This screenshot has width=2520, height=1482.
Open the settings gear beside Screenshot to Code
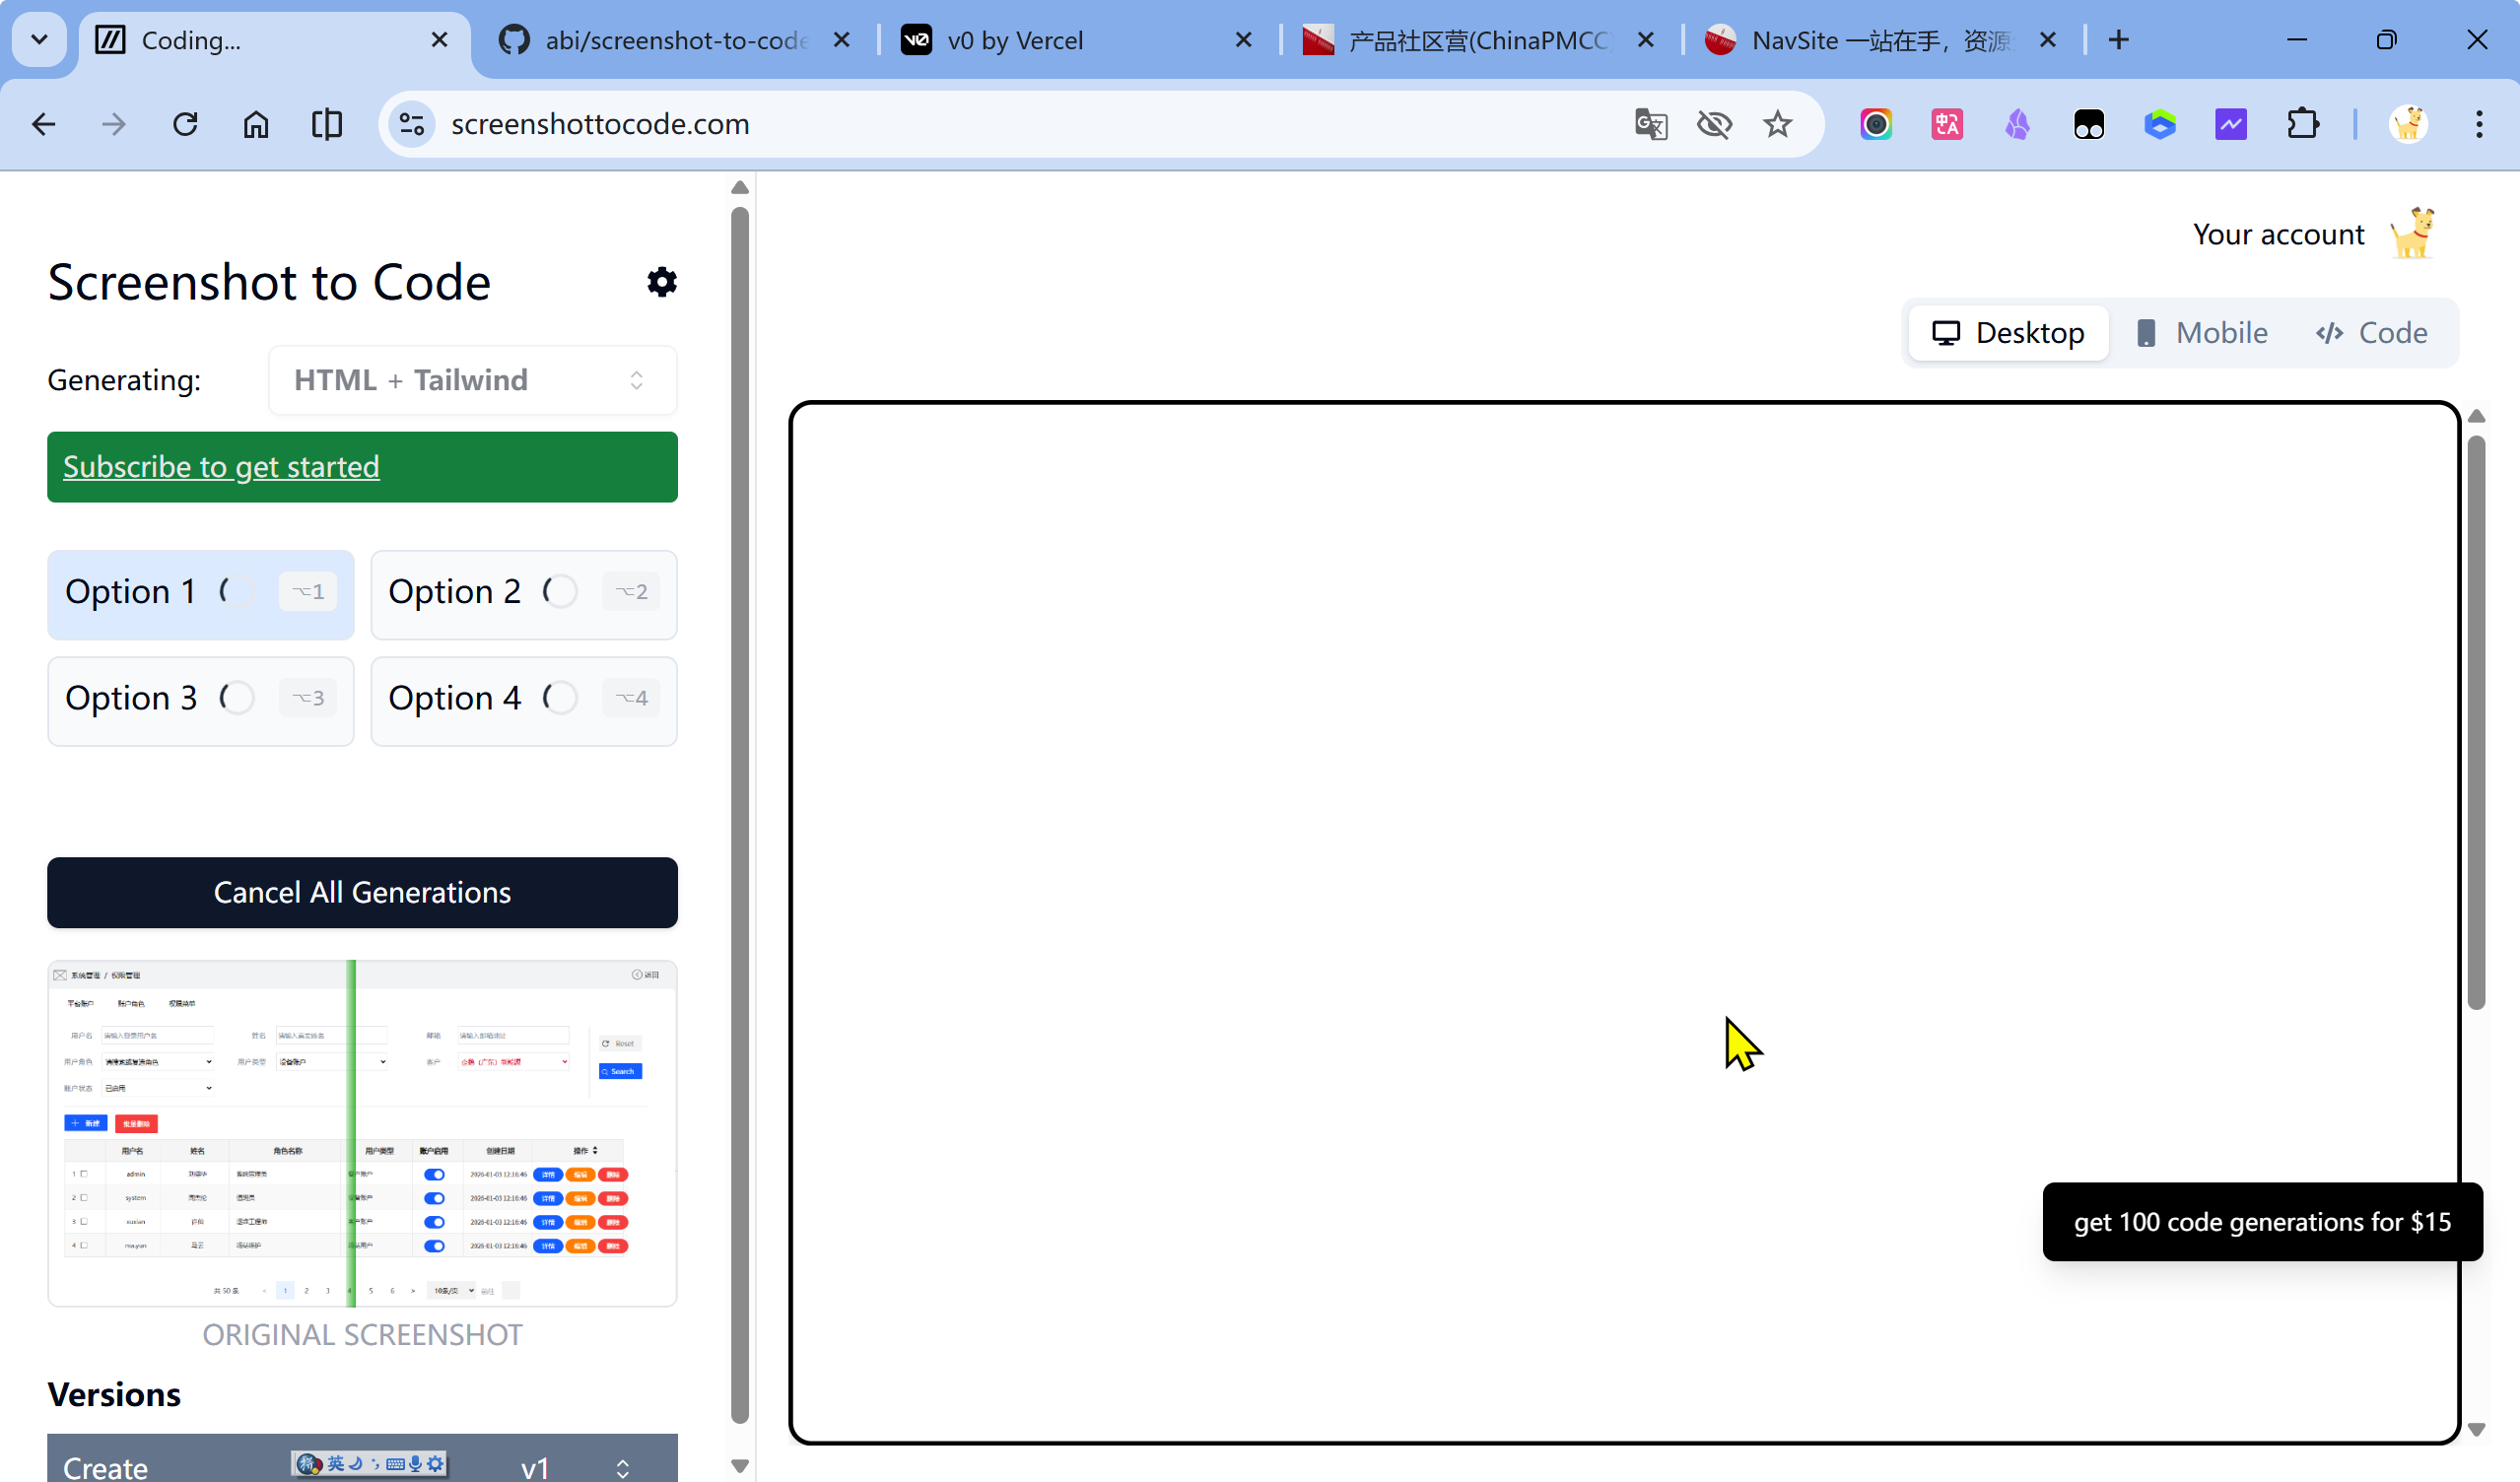[661, 282]
